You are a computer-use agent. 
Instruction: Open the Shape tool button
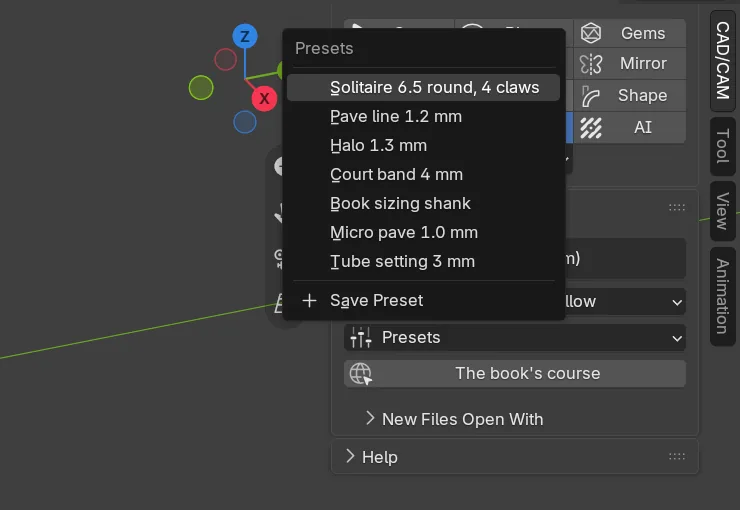(x=630, y=95)
